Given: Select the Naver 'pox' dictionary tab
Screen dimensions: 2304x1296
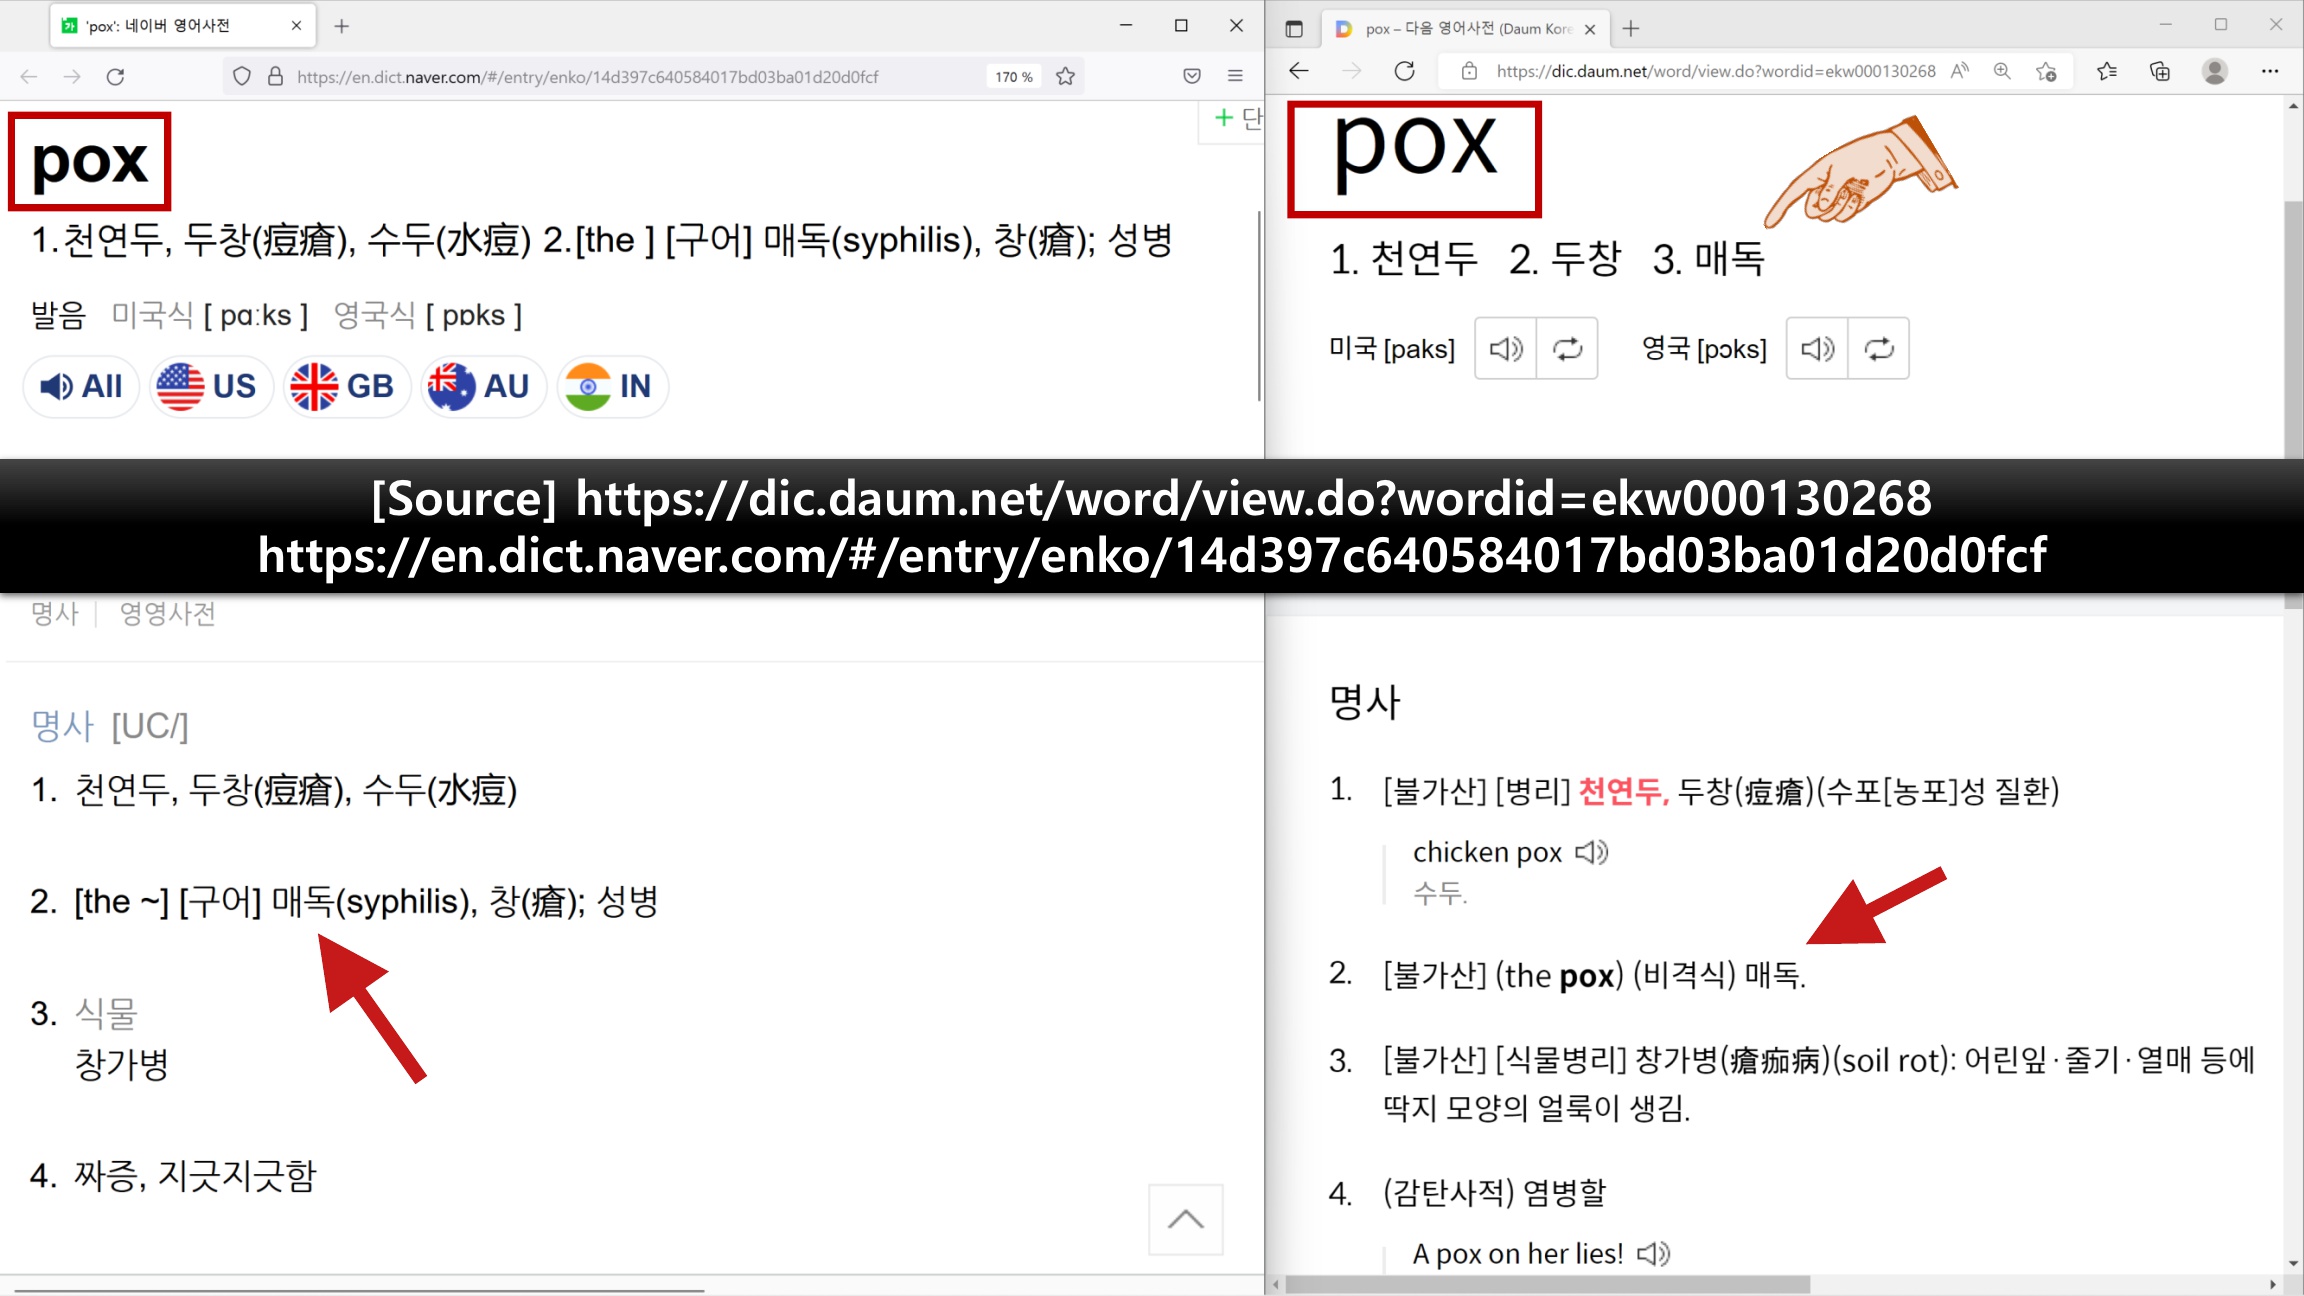Looking at the screenshot, I should pyautogui.click(x=183, y=26).
